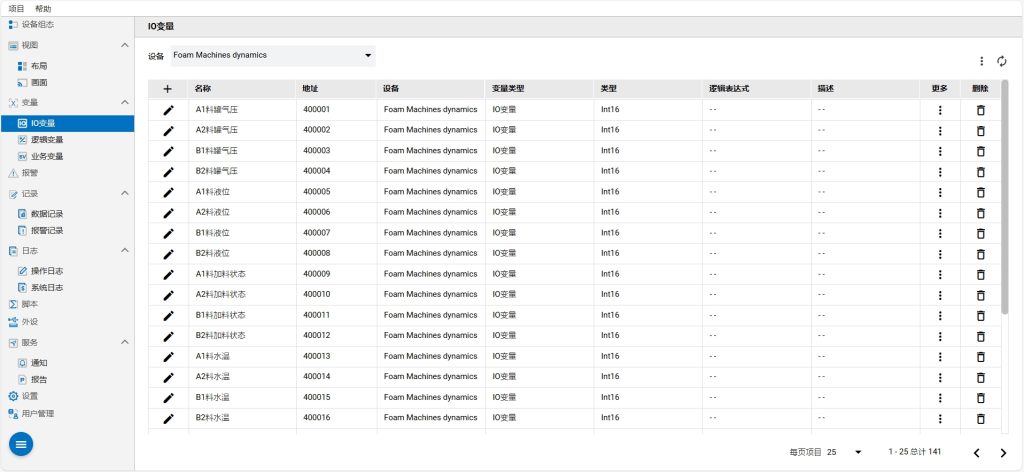Click the blue round hamburger menu button
The width and height of the screenshot is (1024, 472).
tap(21, 443)
